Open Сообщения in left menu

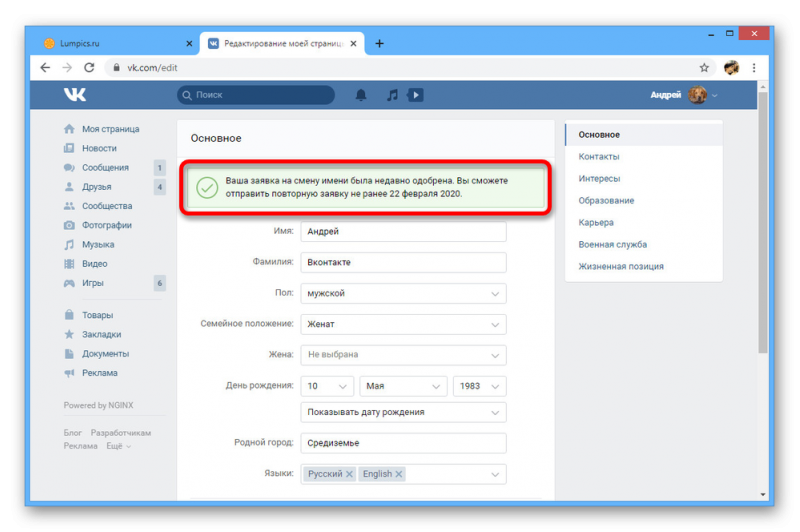coord(96,167)
